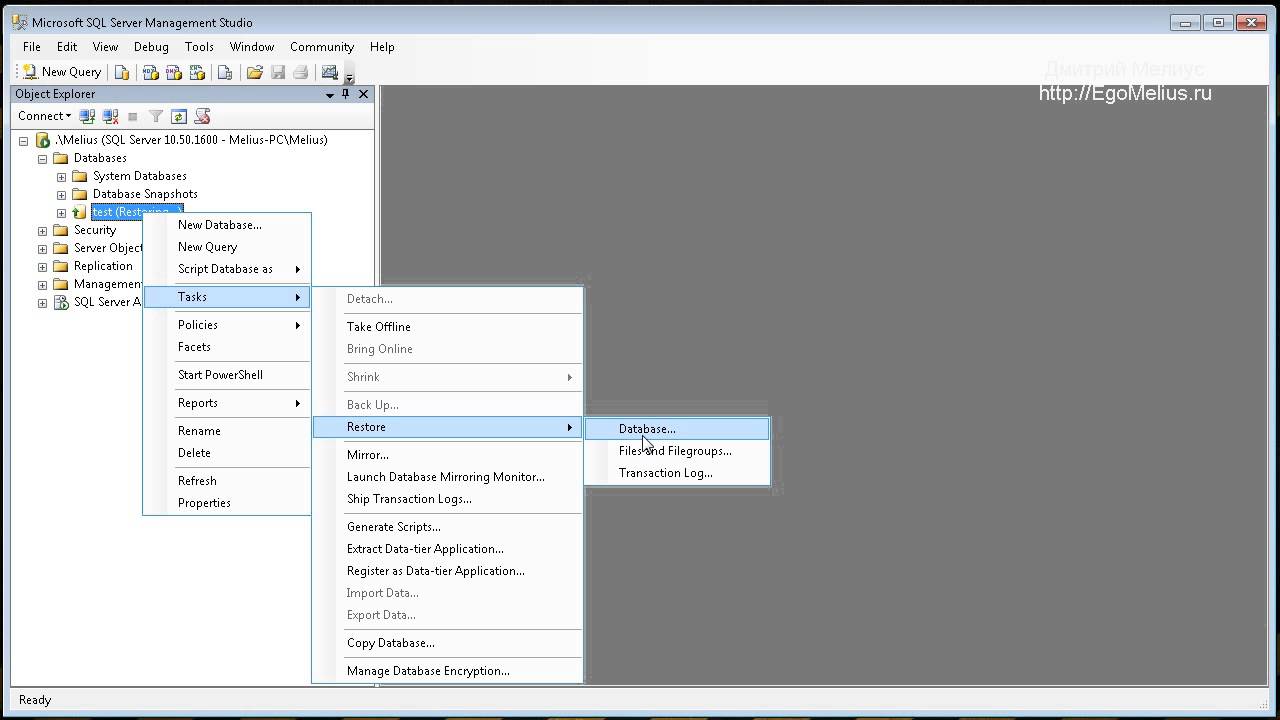Click the Disconnect icon in Object Explorer
This screenshot has width=1280, height=720.
(111, 116)
